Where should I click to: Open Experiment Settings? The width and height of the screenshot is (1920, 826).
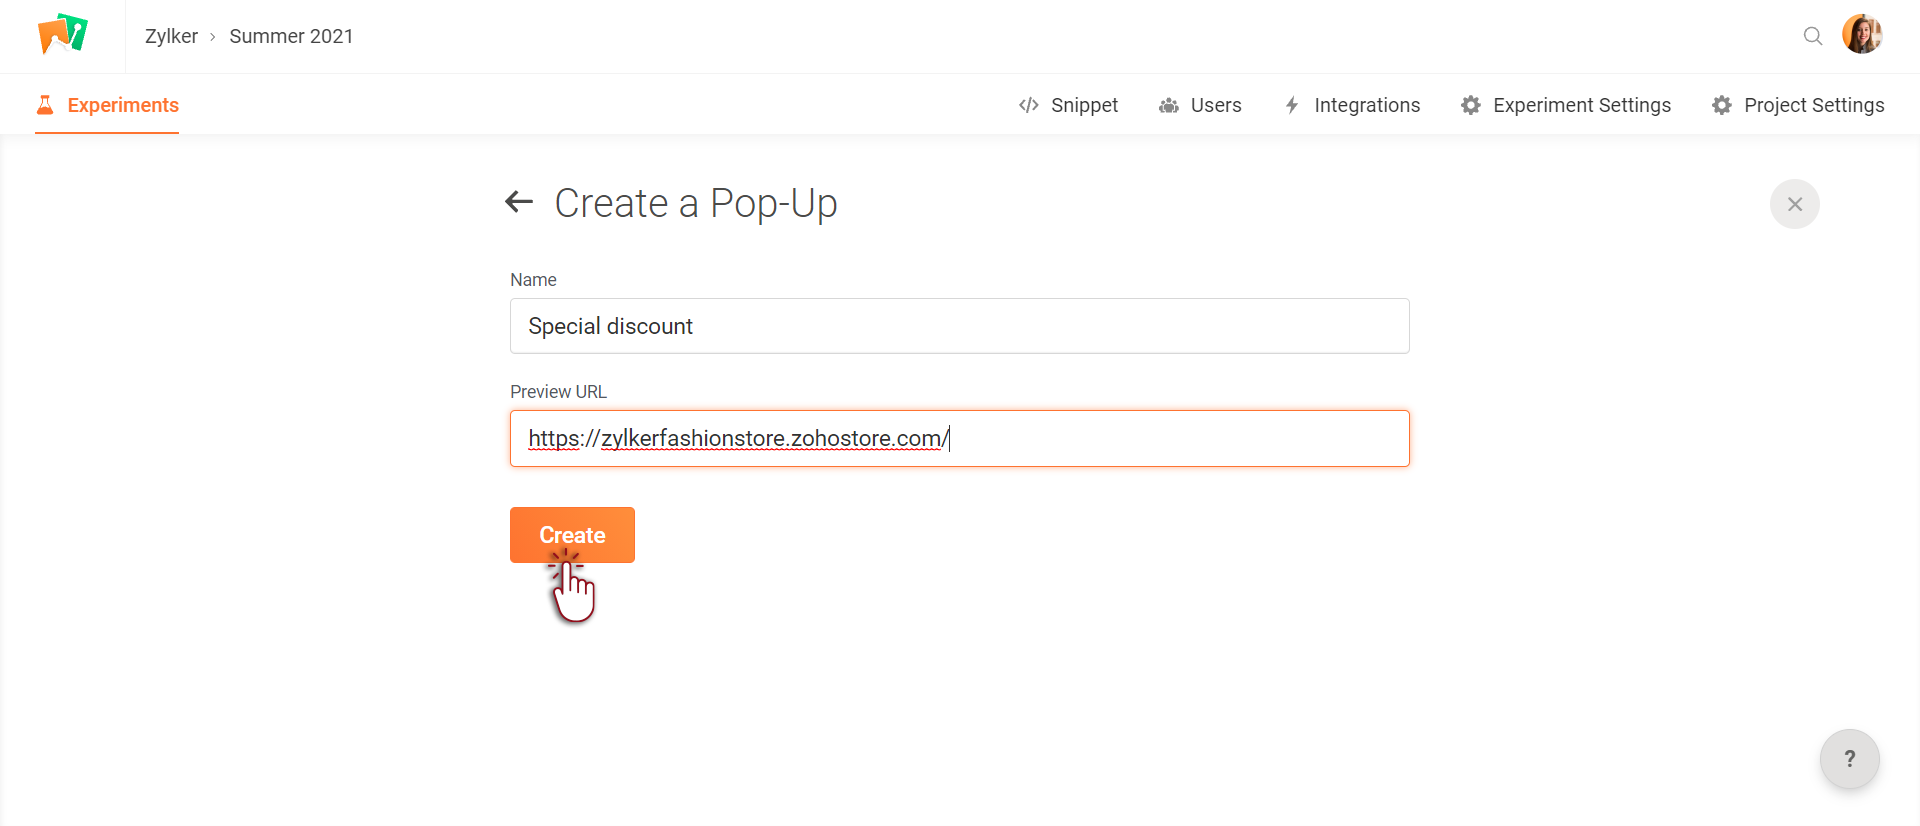[x=1566, y=105]
